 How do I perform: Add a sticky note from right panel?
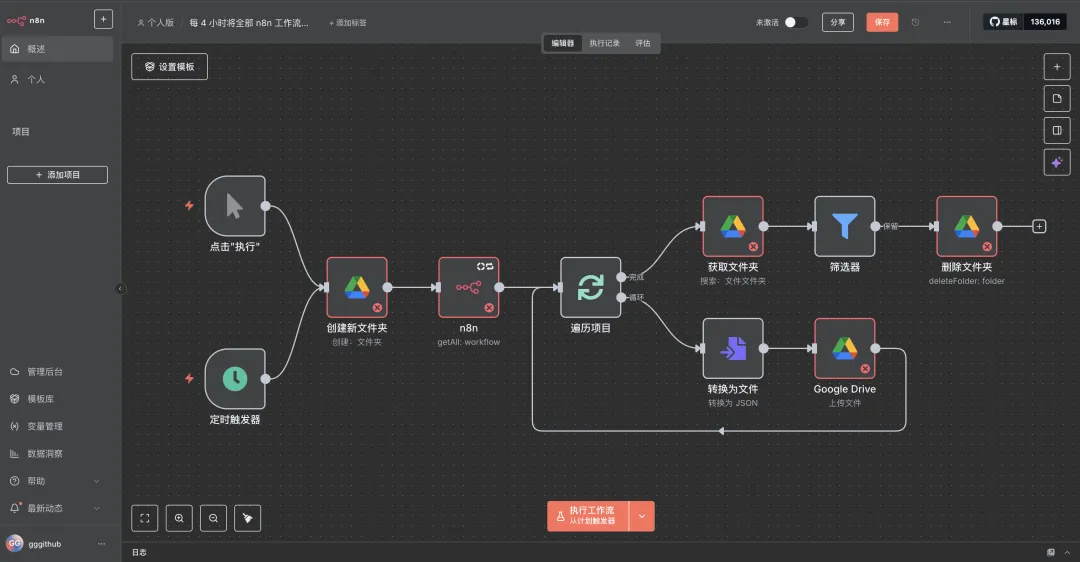tap(1057, 98)
